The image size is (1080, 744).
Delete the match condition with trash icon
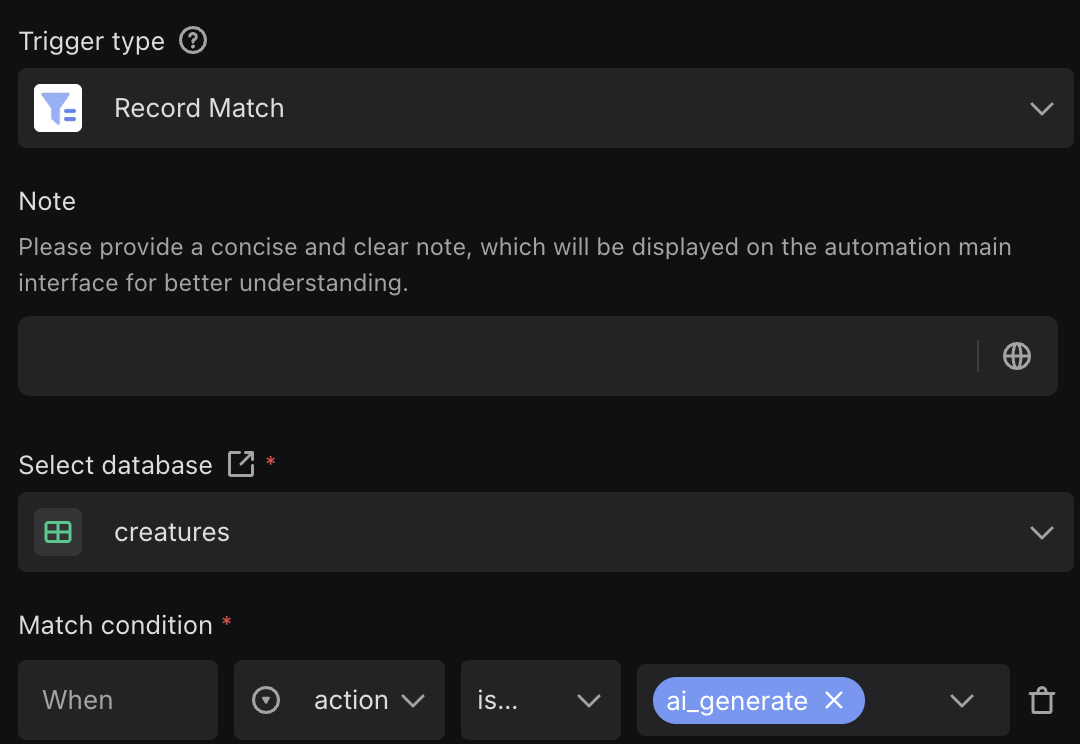[1042, 701]
